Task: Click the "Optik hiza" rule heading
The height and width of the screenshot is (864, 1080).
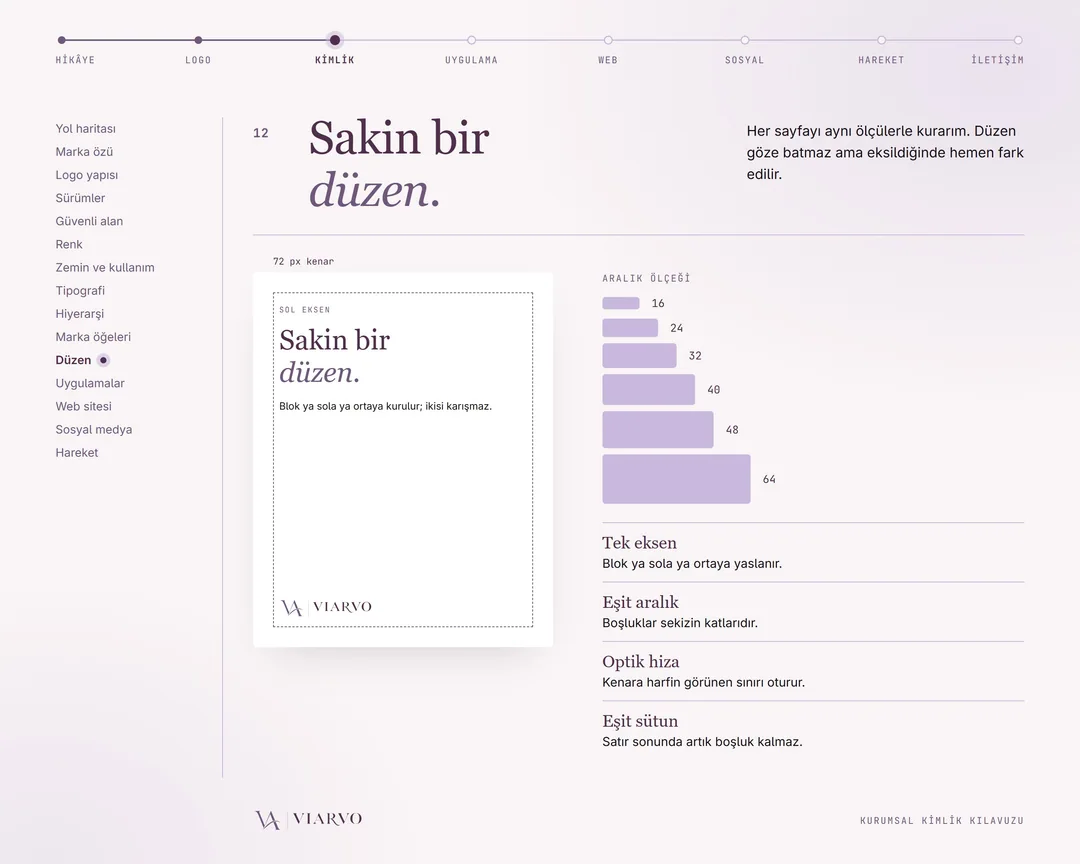Action: click(x=641, y=662)
